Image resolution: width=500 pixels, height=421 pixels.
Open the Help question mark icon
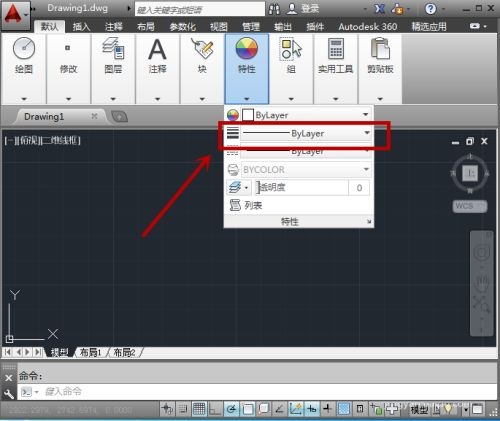[x=430, y=9]
